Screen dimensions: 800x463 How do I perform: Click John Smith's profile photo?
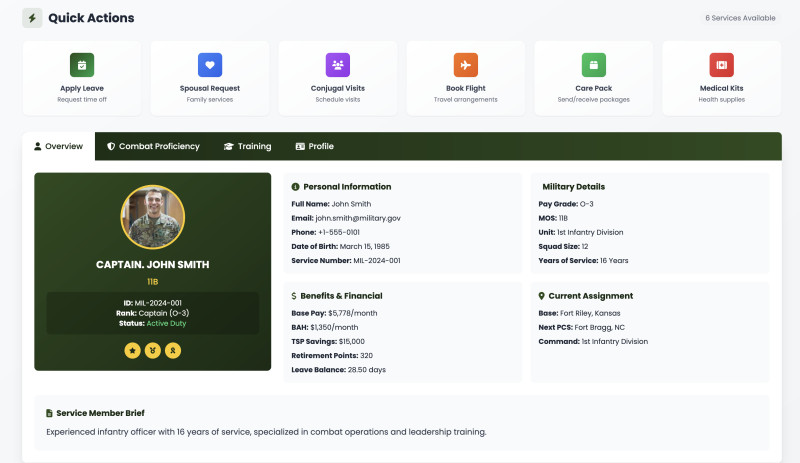coord(152,216)
